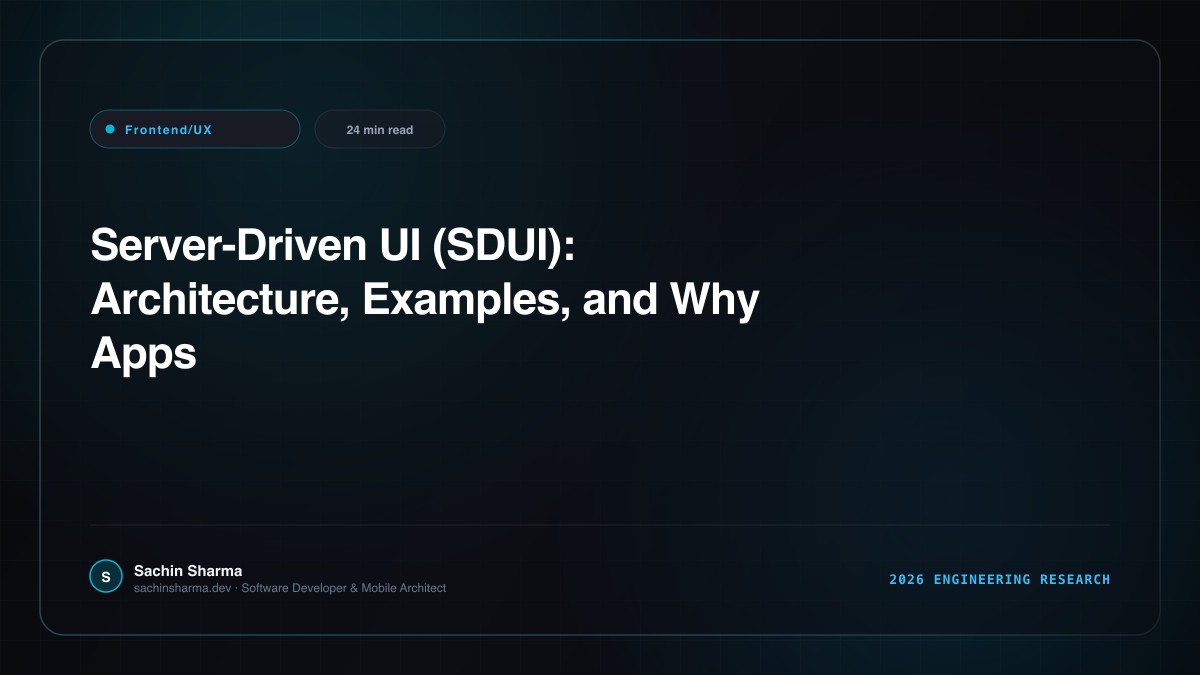
Task: Click "sachinsharma.dev · Software Developer & Mobile Architect" line
Action: 290,588
